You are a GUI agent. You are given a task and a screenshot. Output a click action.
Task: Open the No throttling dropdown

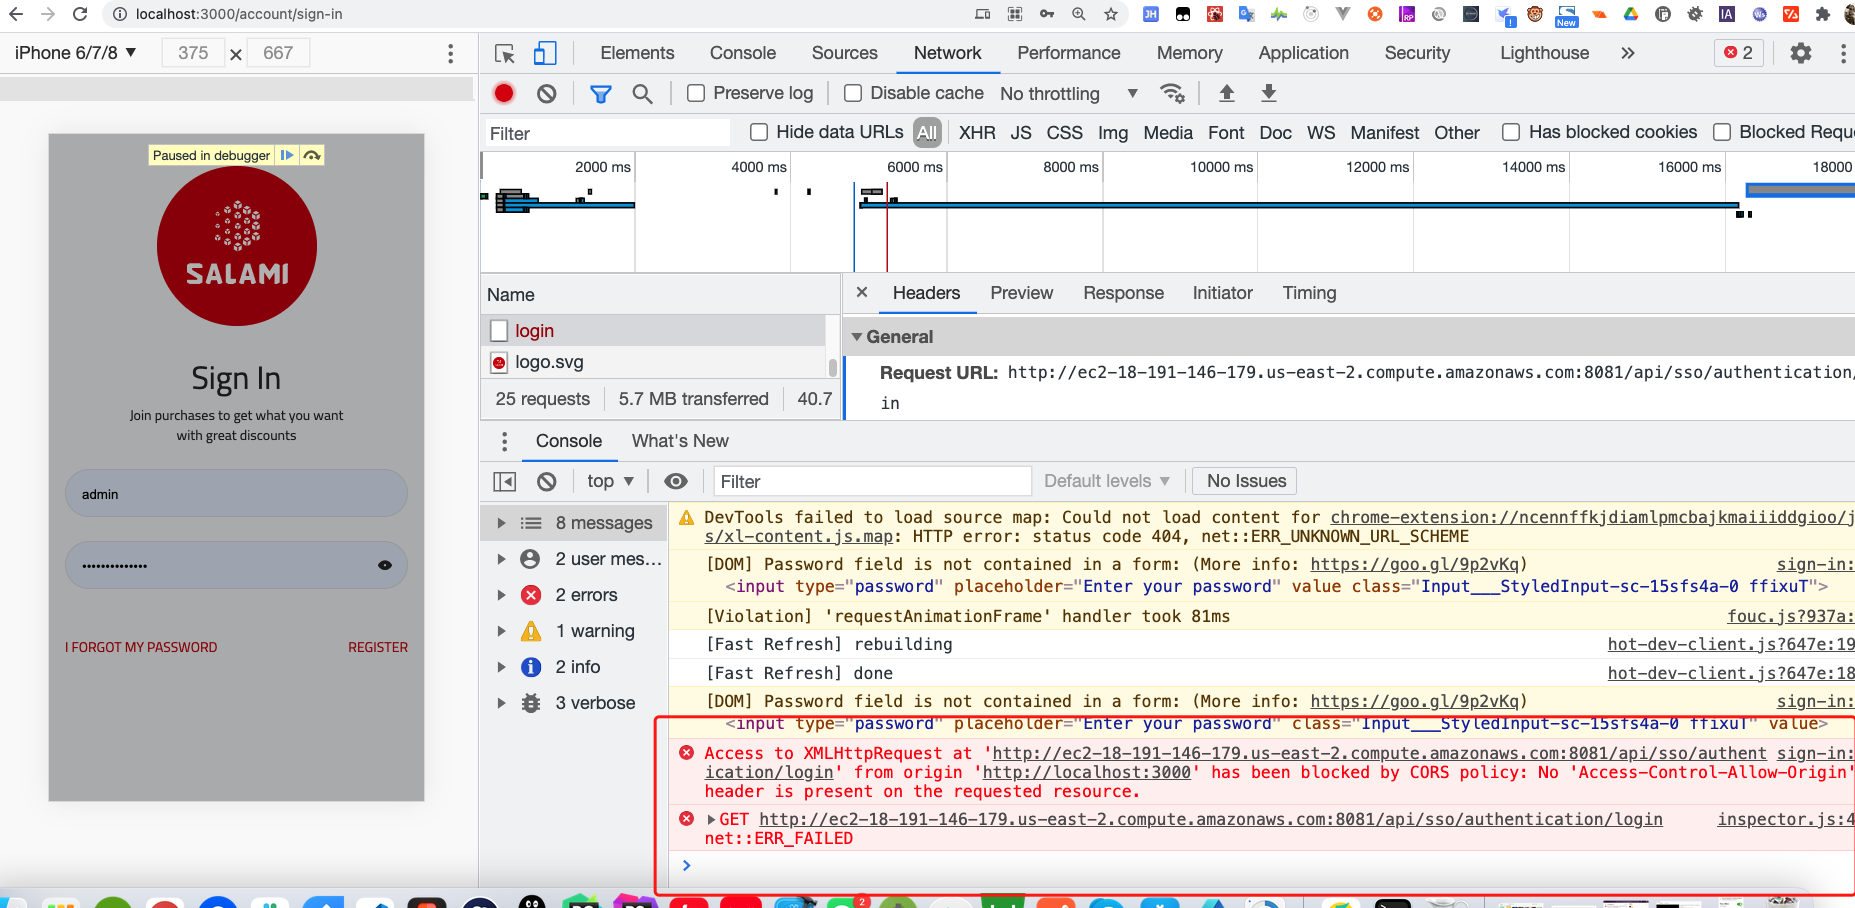[1069, 94]
